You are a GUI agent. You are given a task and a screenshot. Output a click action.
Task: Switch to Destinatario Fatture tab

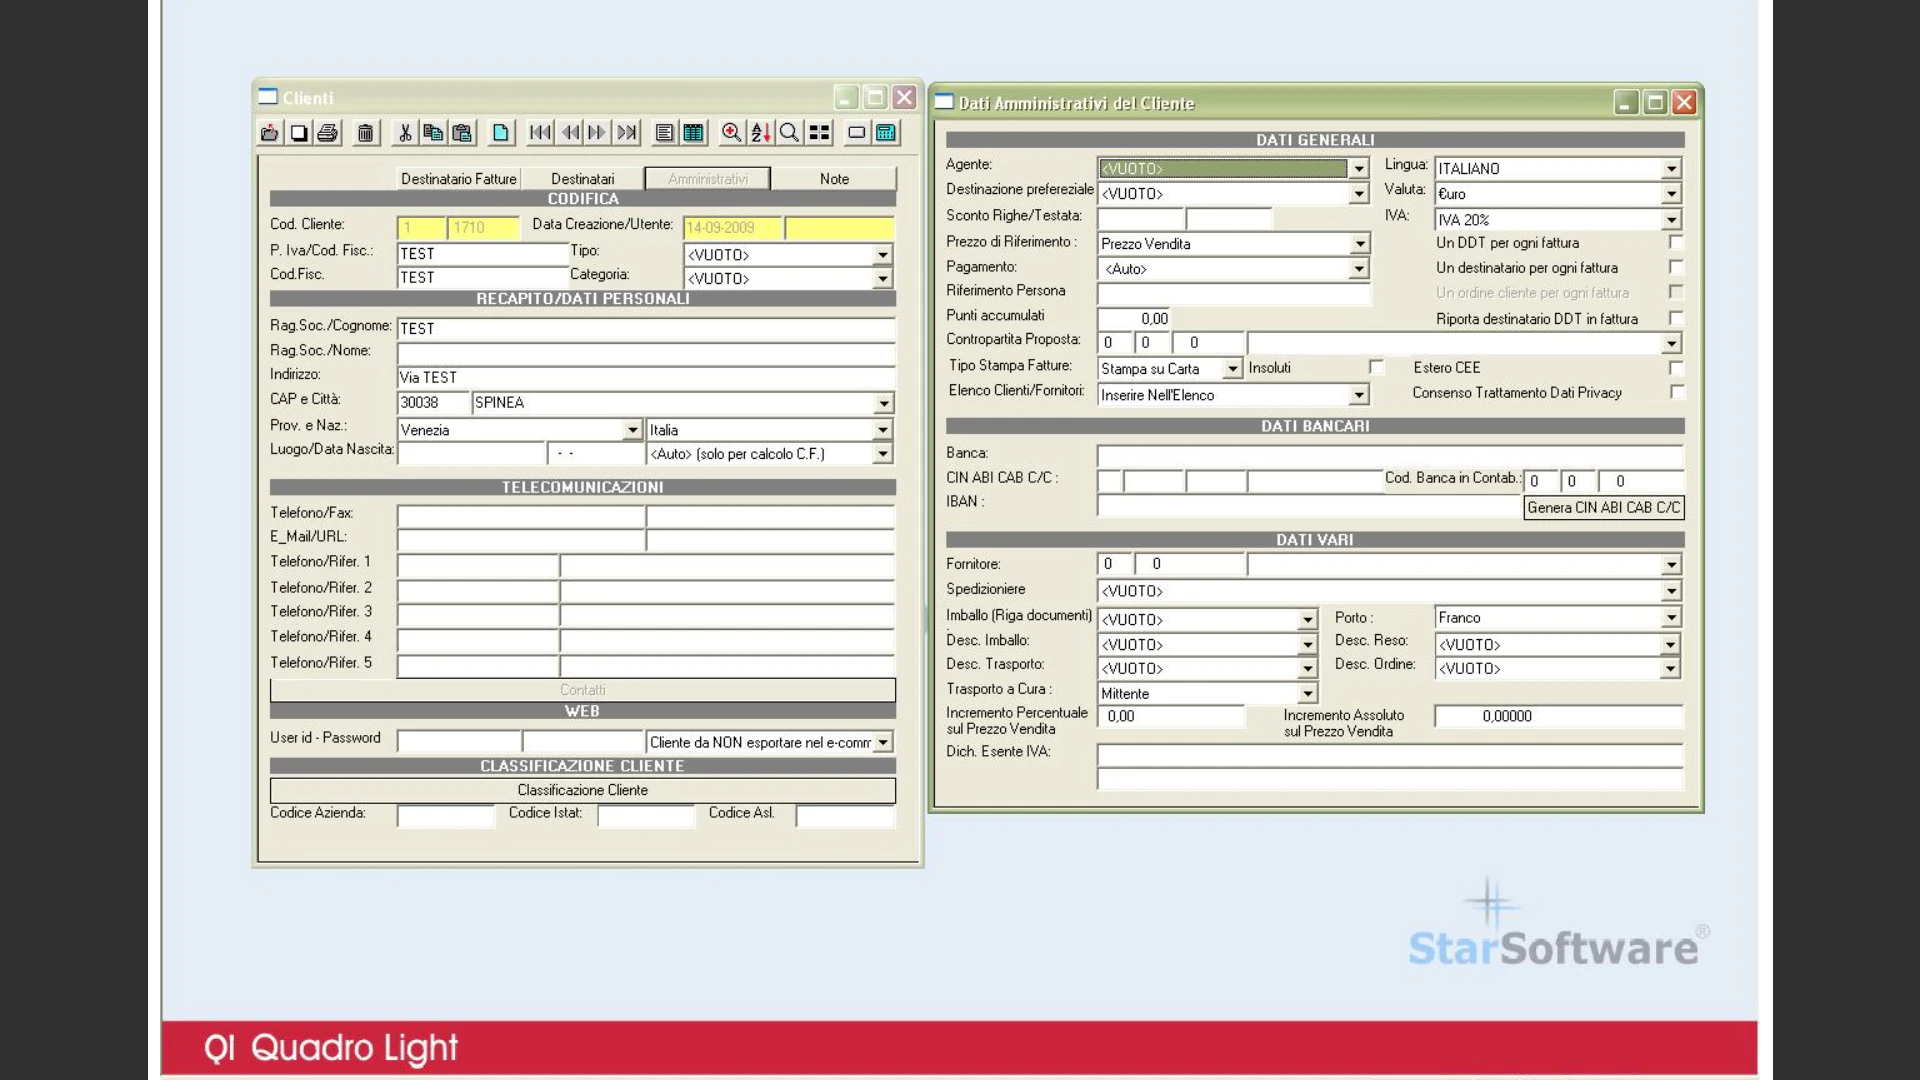(459, 179)
